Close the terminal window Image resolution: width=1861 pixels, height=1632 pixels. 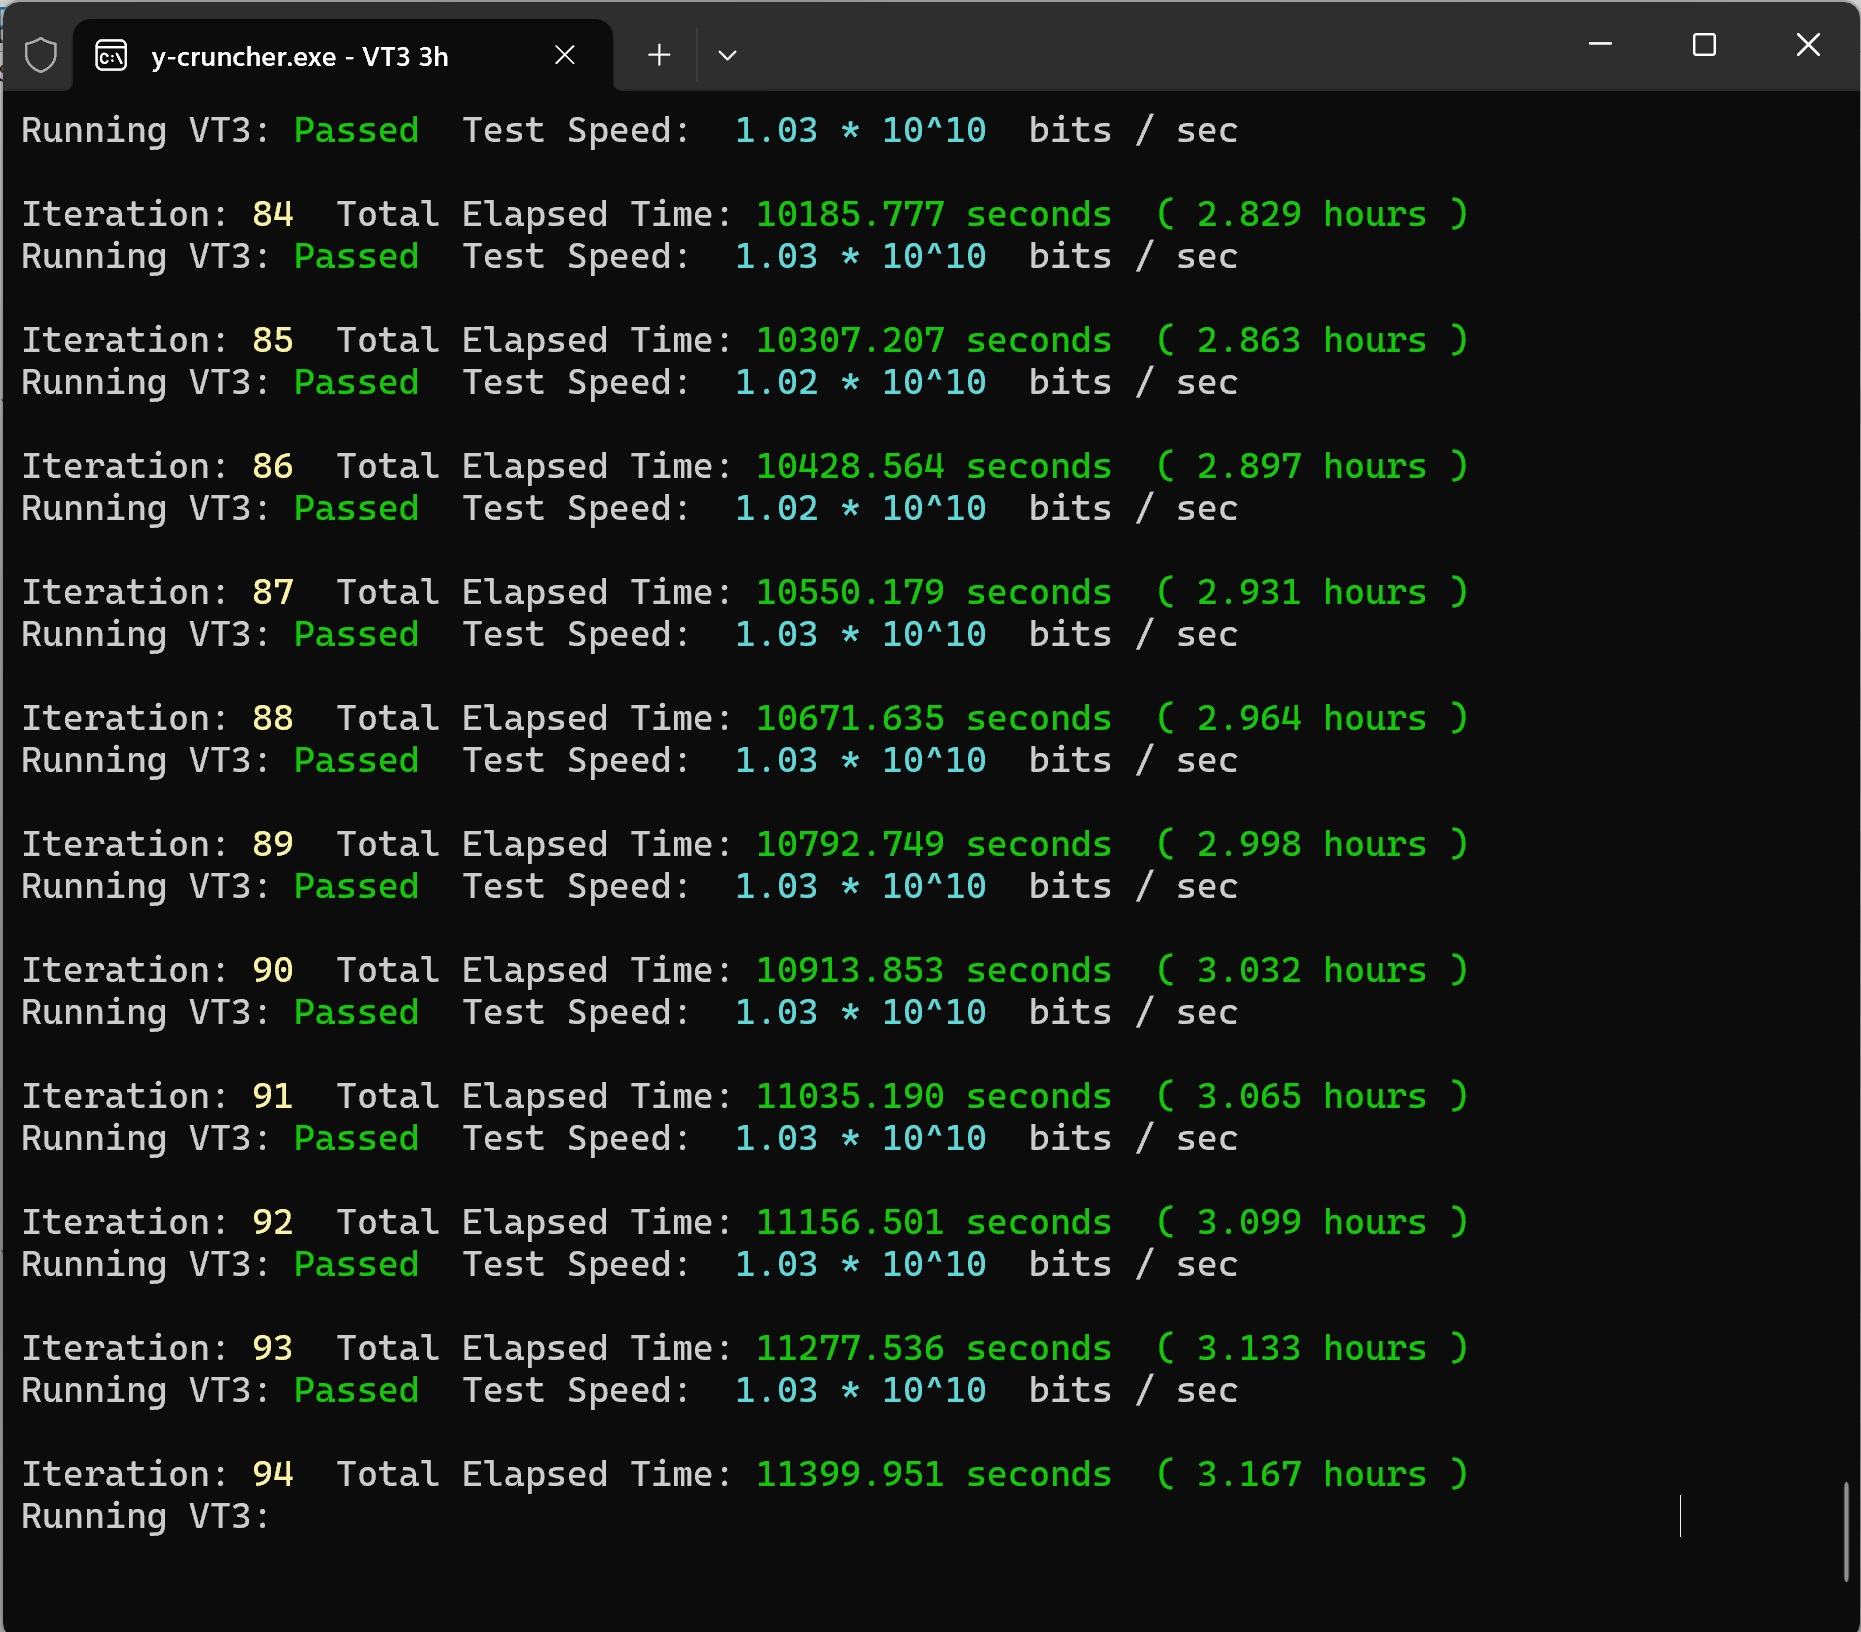(x=1808, y=45)
